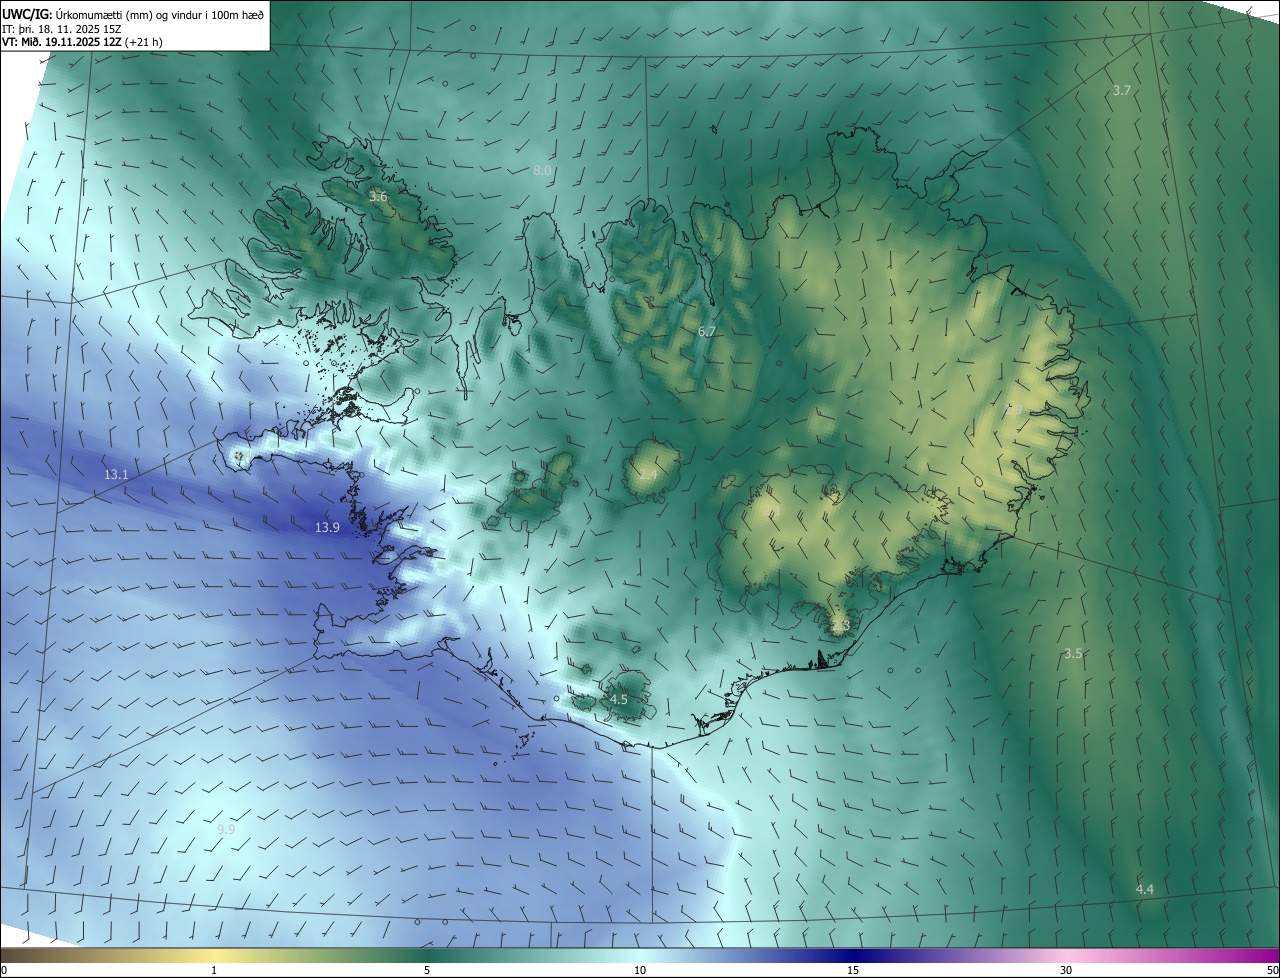Click the 6.7 value label on the map
1280x978 pixels.
pyautogui.click(x=707, y=331)
